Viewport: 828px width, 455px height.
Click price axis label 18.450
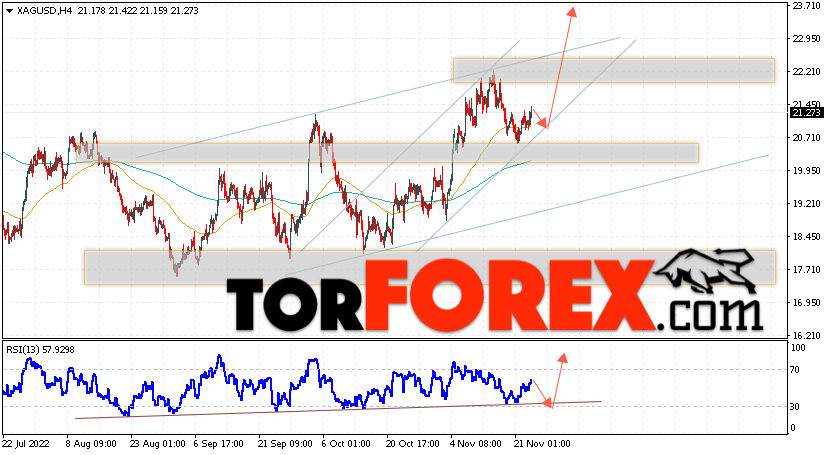click(806, 237)
